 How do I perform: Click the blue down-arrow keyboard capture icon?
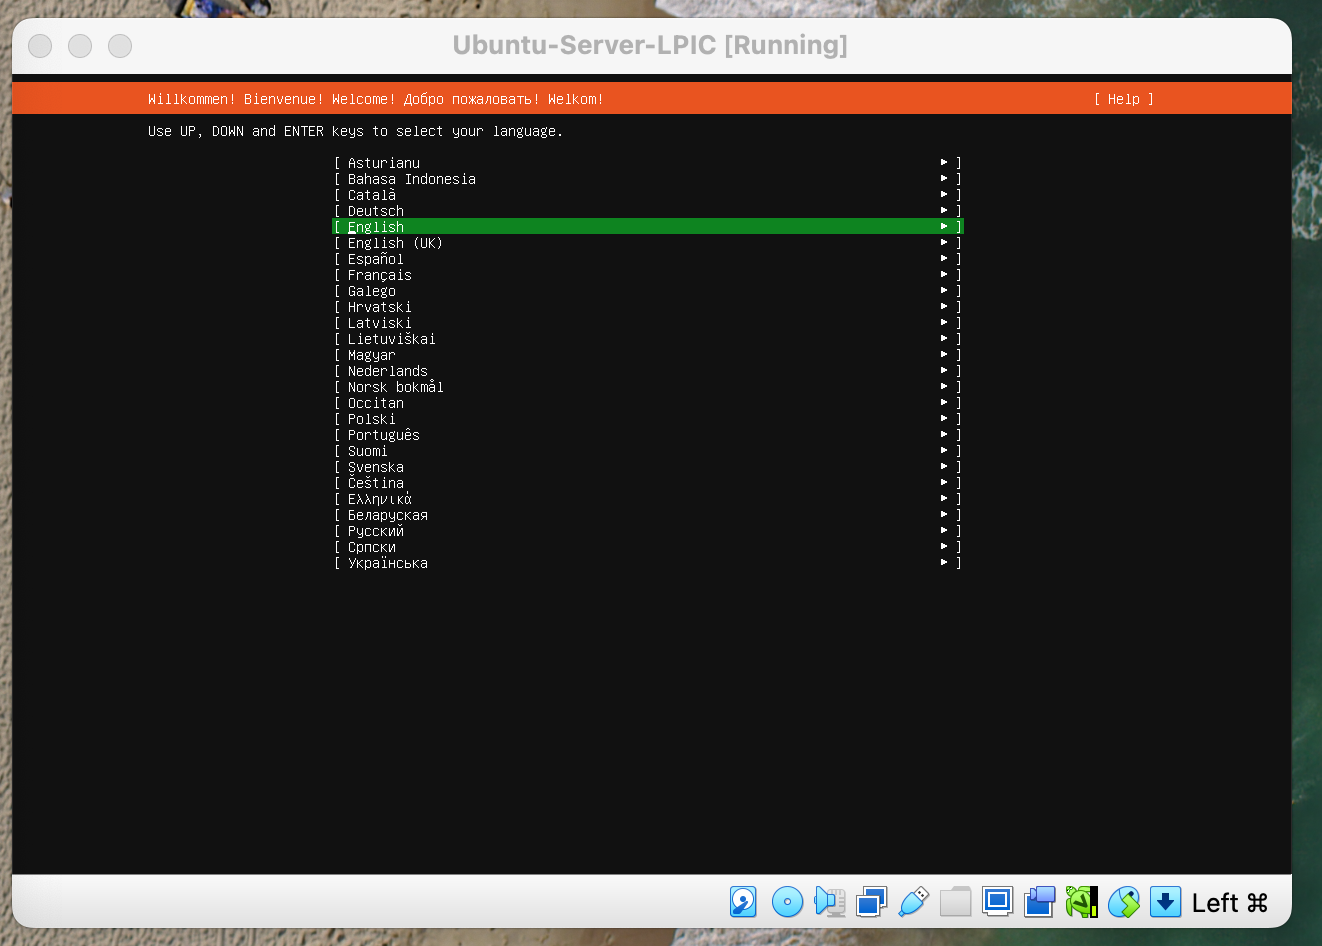click(1165, 902)
